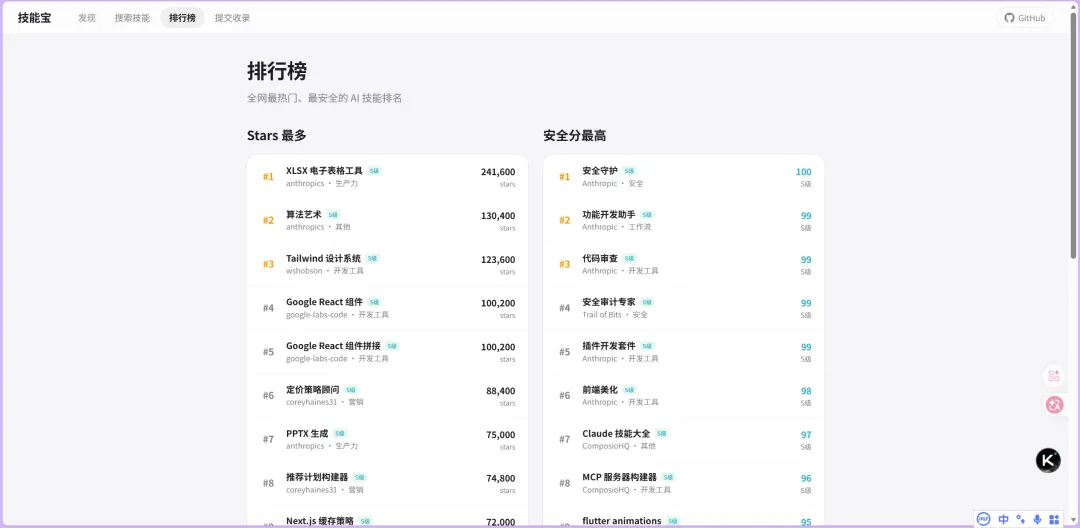Click the 241,600 stars count
This screenshot has height=528, width=1080.
click(498, 172)
